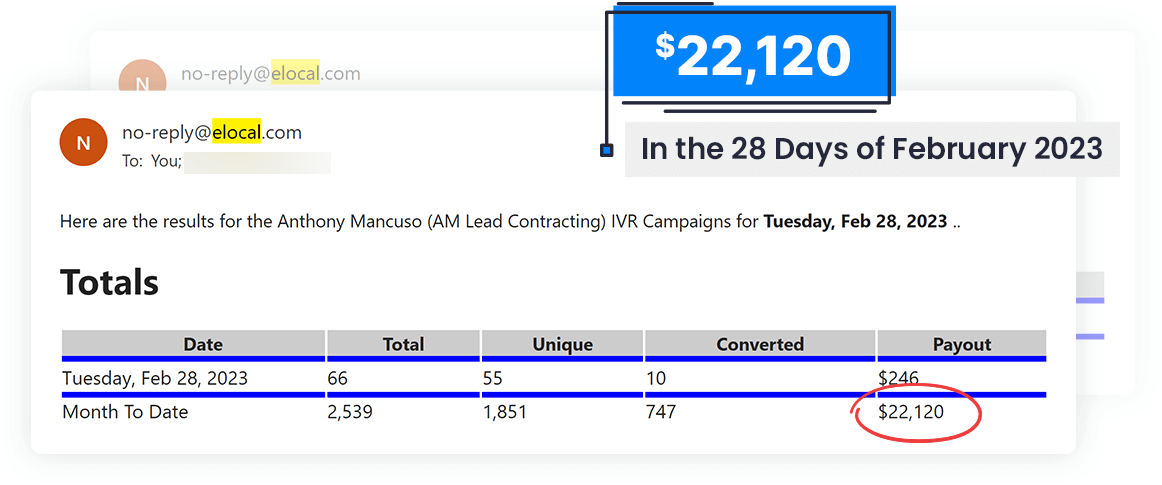
Task: Click the 747 converted month-to-date cell
Action: click(x=661, y=411)
